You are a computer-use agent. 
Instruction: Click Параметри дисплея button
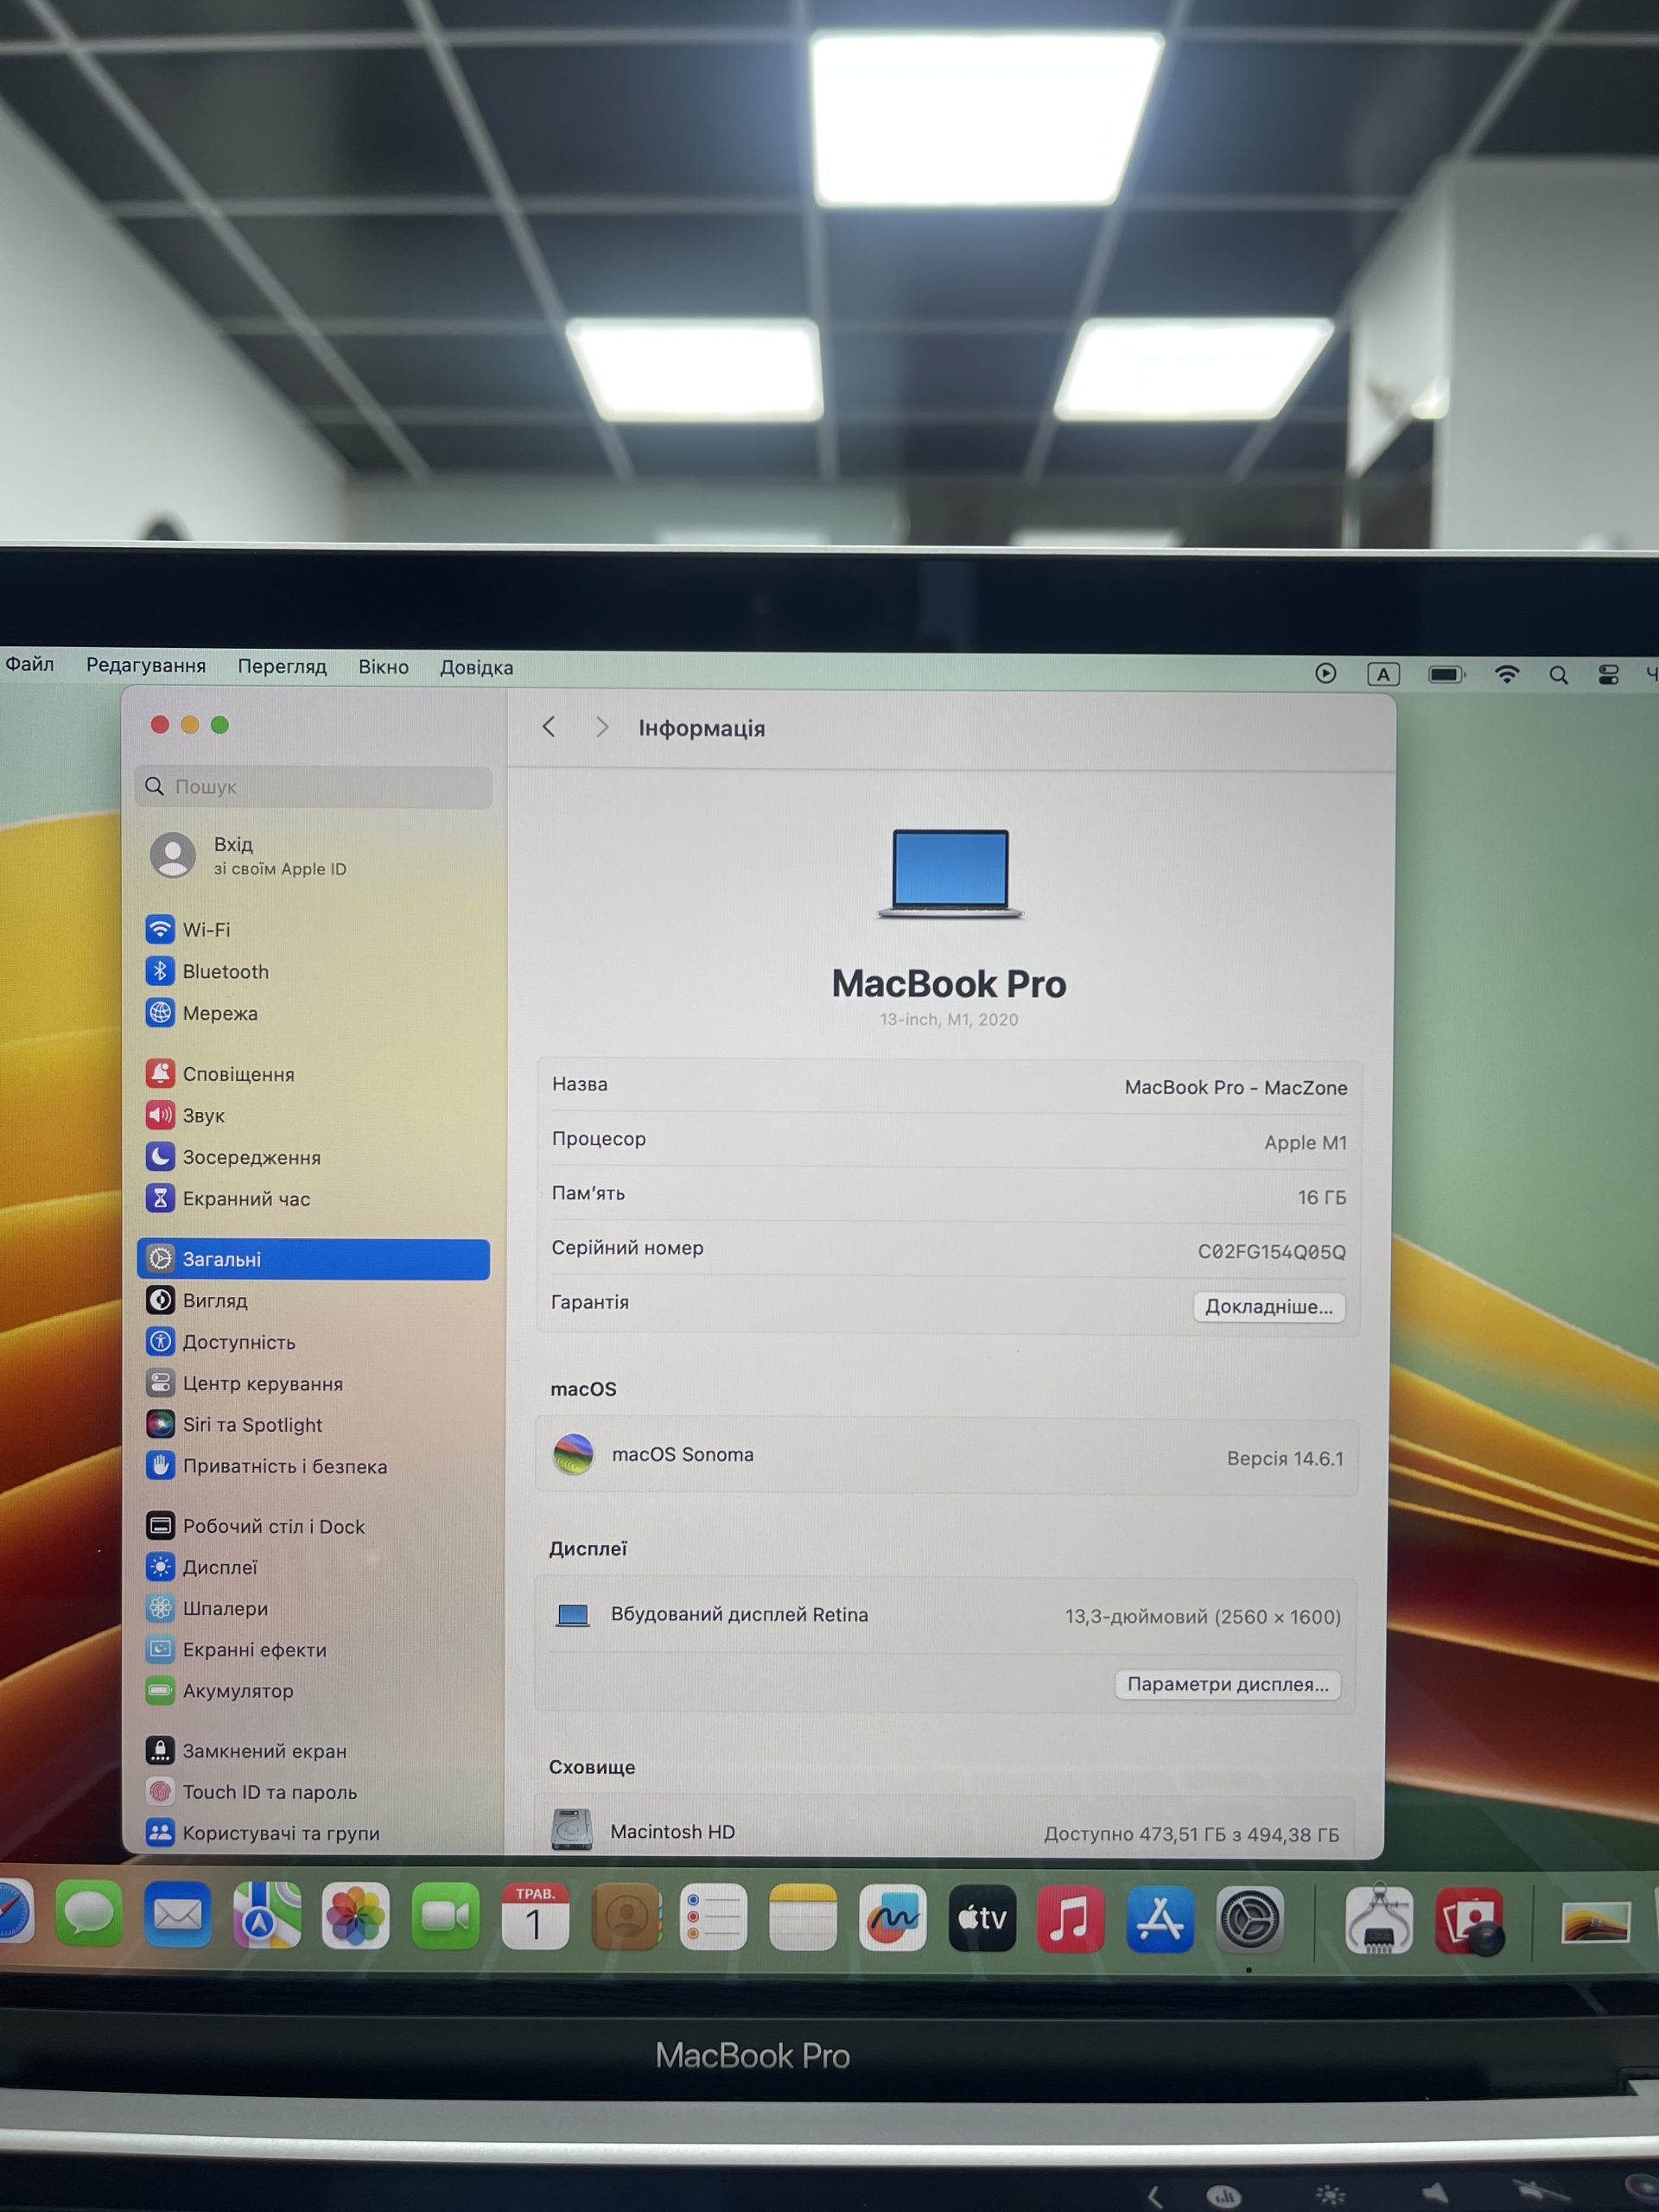click(x=1228, y=1685)
